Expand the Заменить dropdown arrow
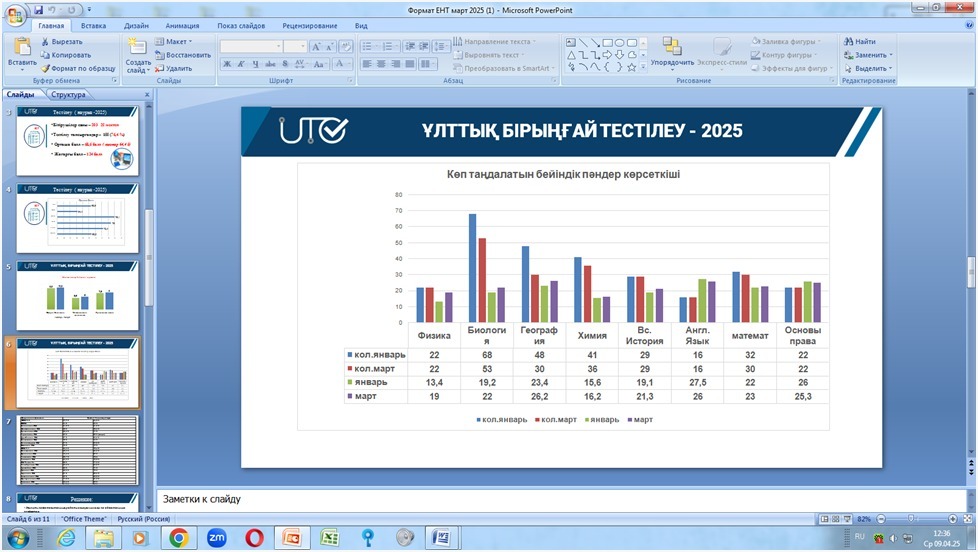This screenshot has height=552, width=978. click(x=890, y=55)
